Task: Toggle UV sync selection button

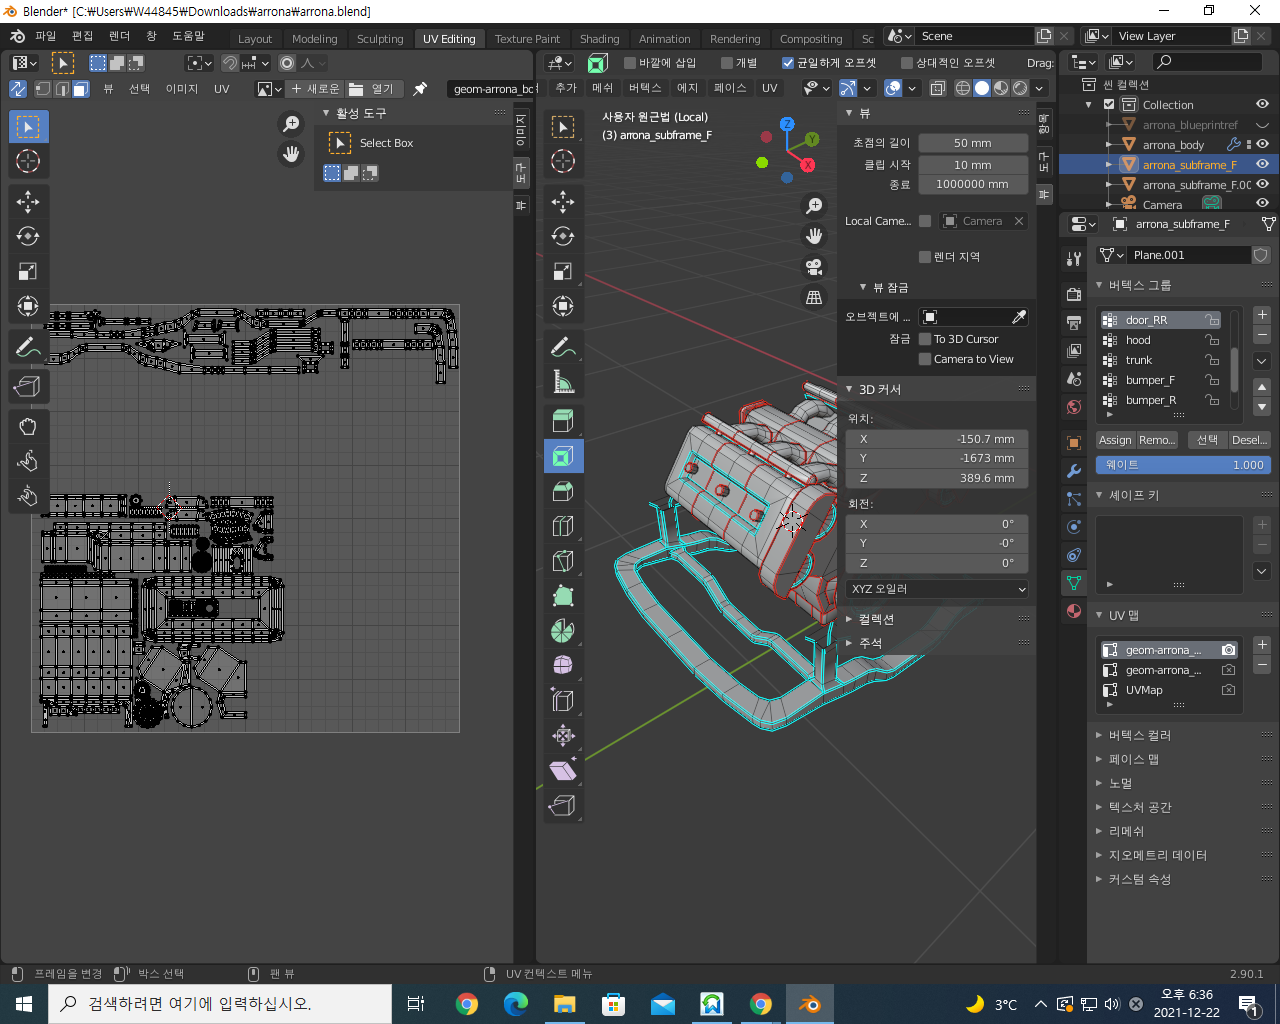Action: [x=18, y=89]
